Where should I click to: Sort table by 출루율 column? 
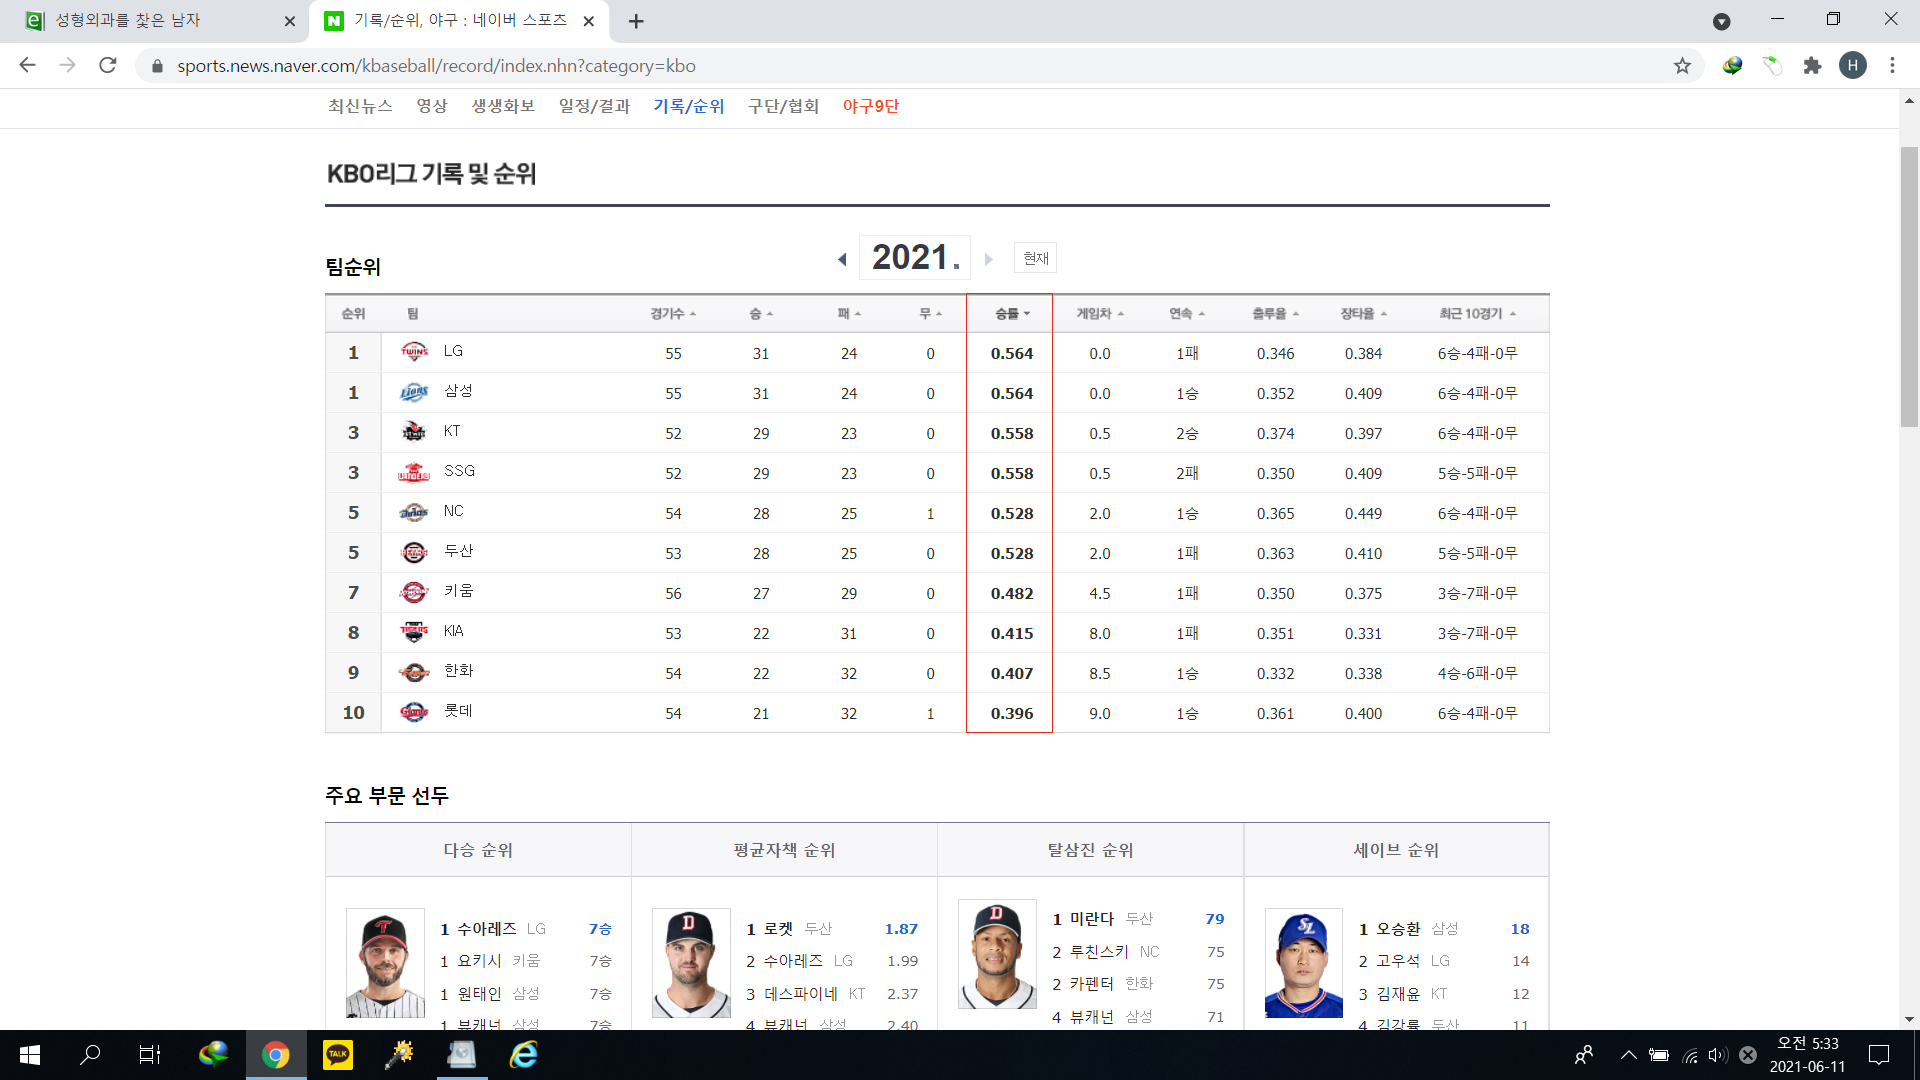(1275, 314)
